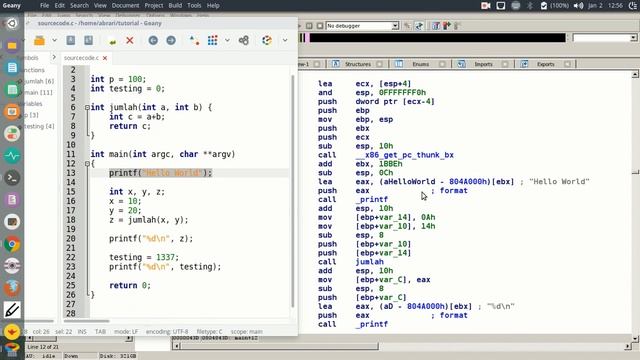This screenshot has height=360, width=640.
Task: Select jumlah [6] in the symbols list
Action: pos(39,81)
